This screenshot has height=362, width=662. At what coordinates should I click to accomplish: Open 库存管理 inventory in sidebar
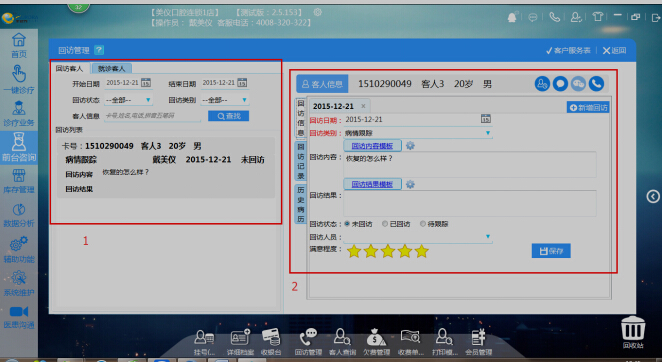pos(19,181)
